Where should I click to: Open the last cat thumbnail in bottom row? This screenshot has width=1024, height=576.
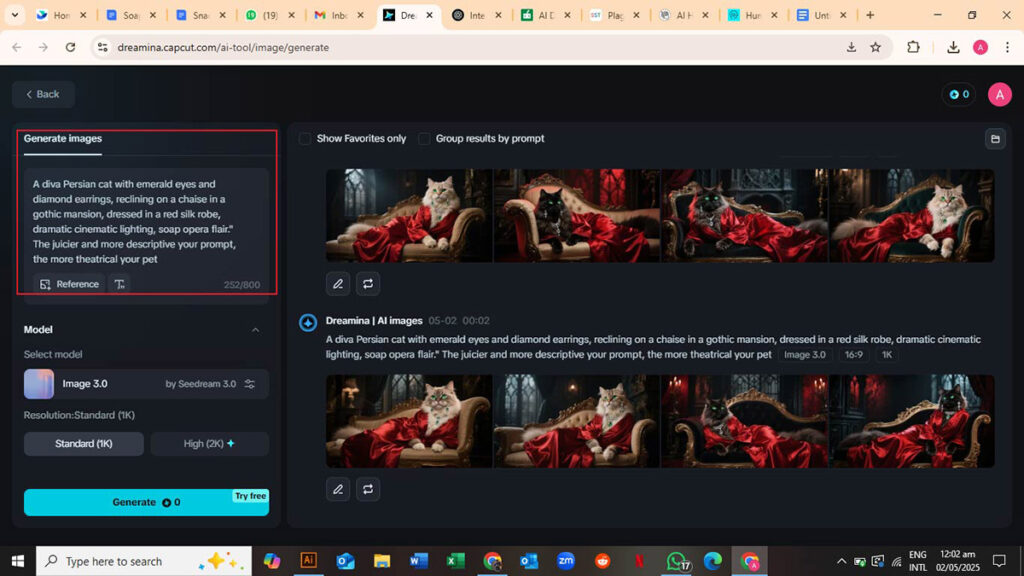(912, 421)
